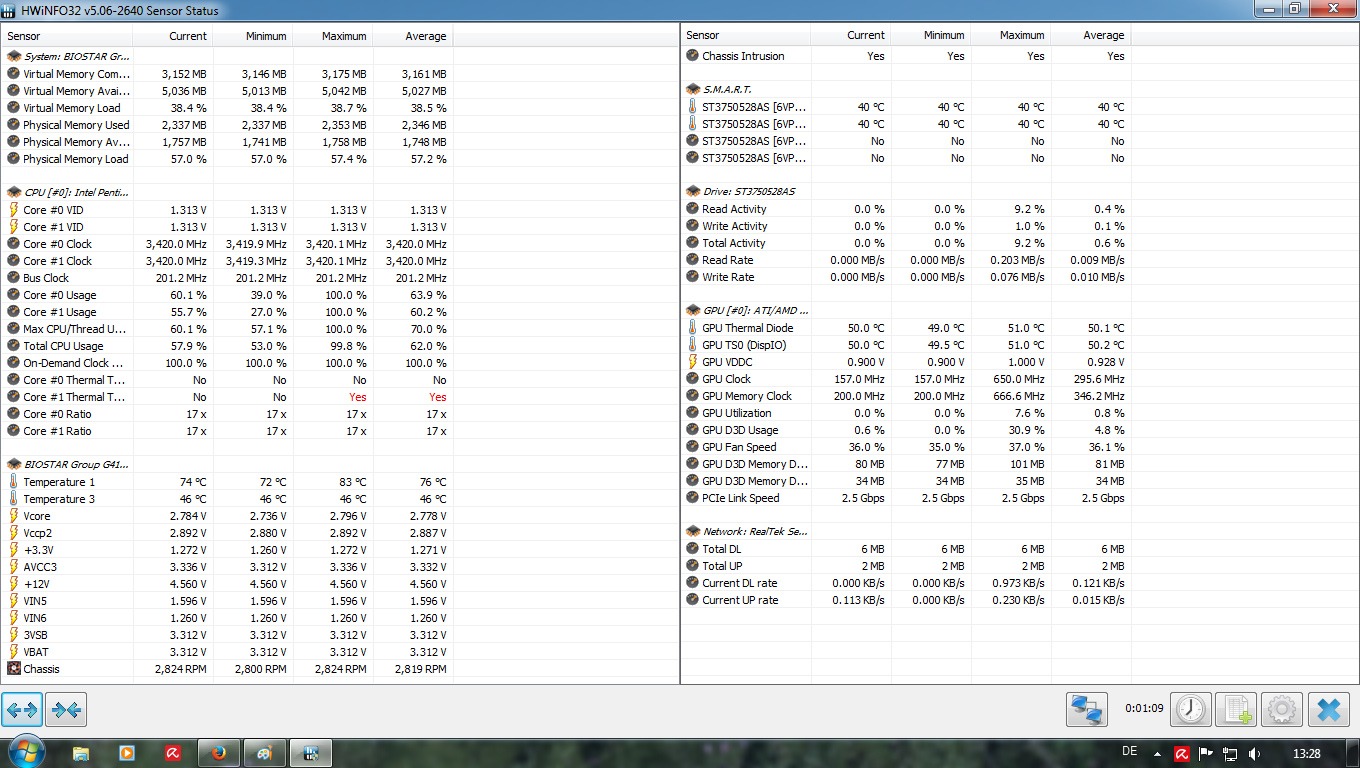Open Firefox from the taskbar

(x=219, y=753)
